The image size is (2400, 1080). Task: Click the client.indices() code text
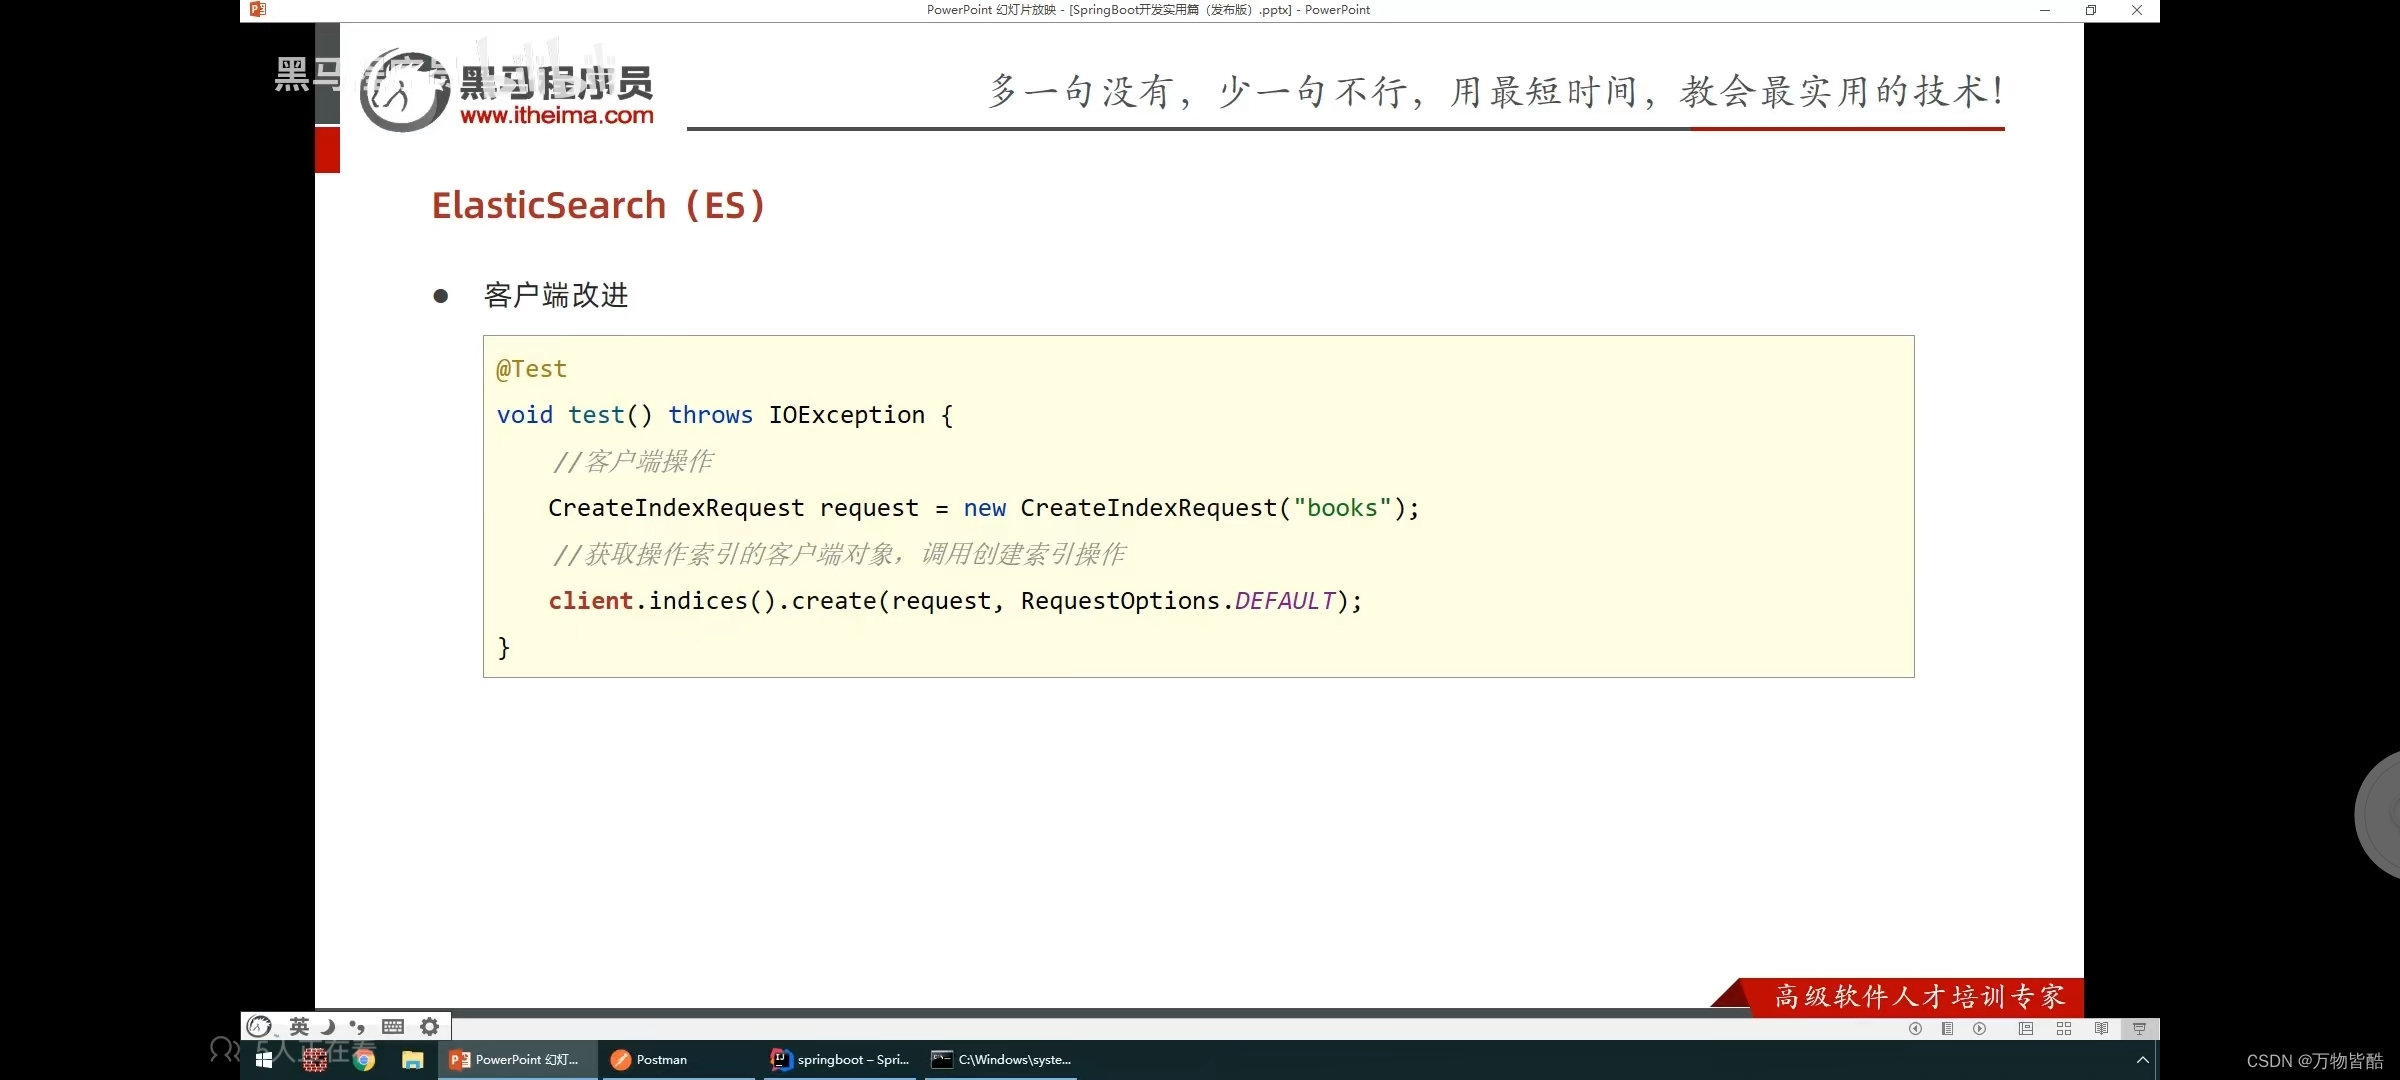click(x=662, y=601)
